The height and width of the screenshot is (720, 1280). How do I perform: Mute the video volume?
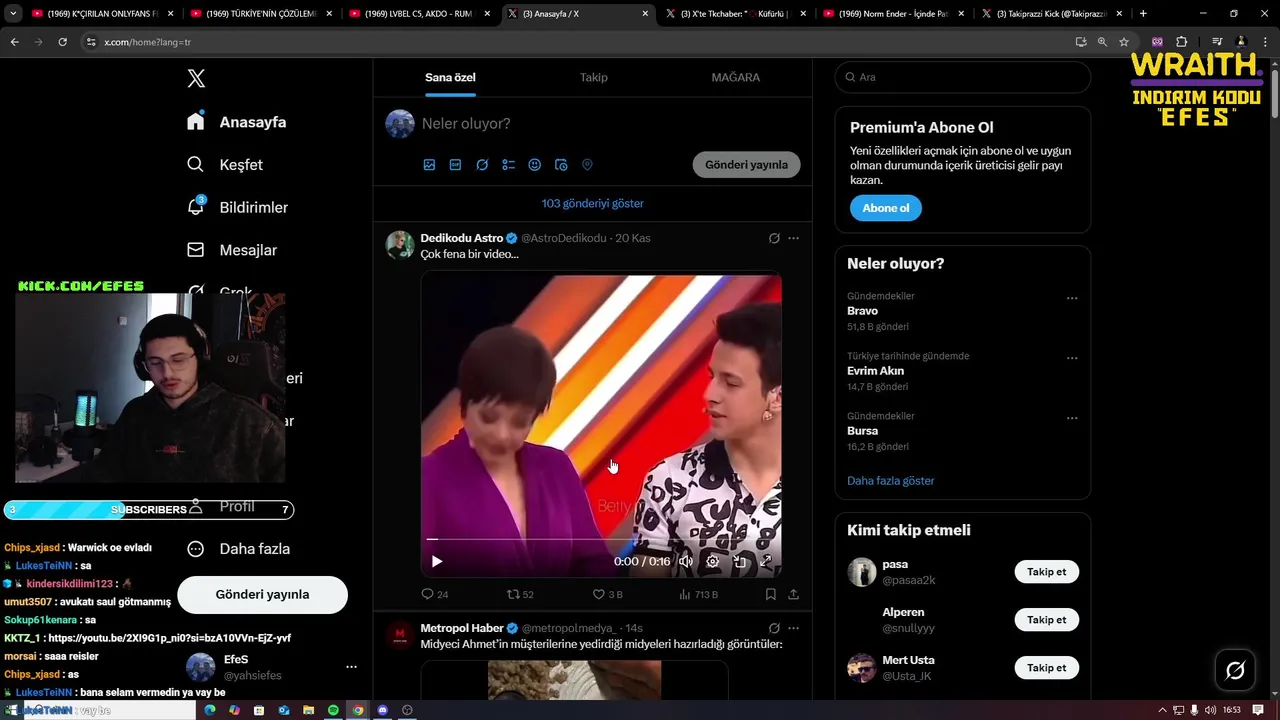point(686,561)
